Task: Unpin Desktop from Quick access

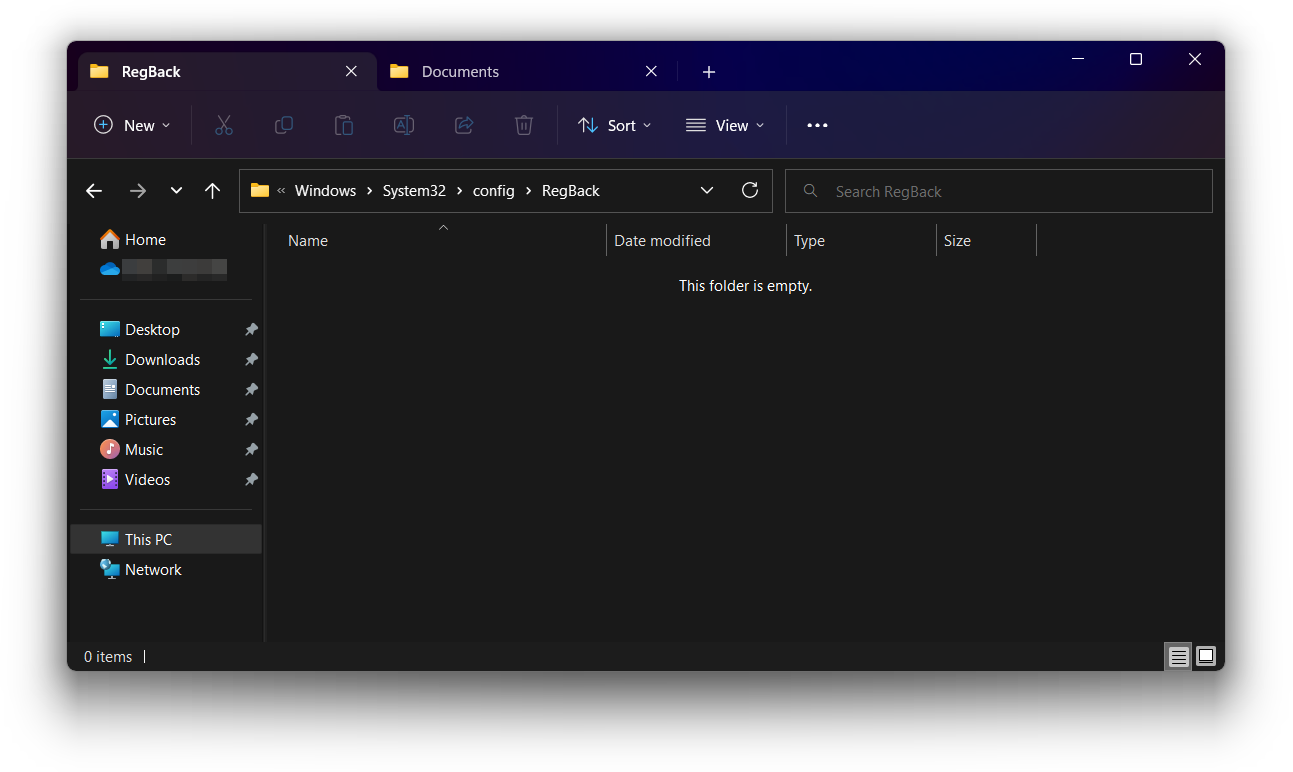Action: pos(251,329)
